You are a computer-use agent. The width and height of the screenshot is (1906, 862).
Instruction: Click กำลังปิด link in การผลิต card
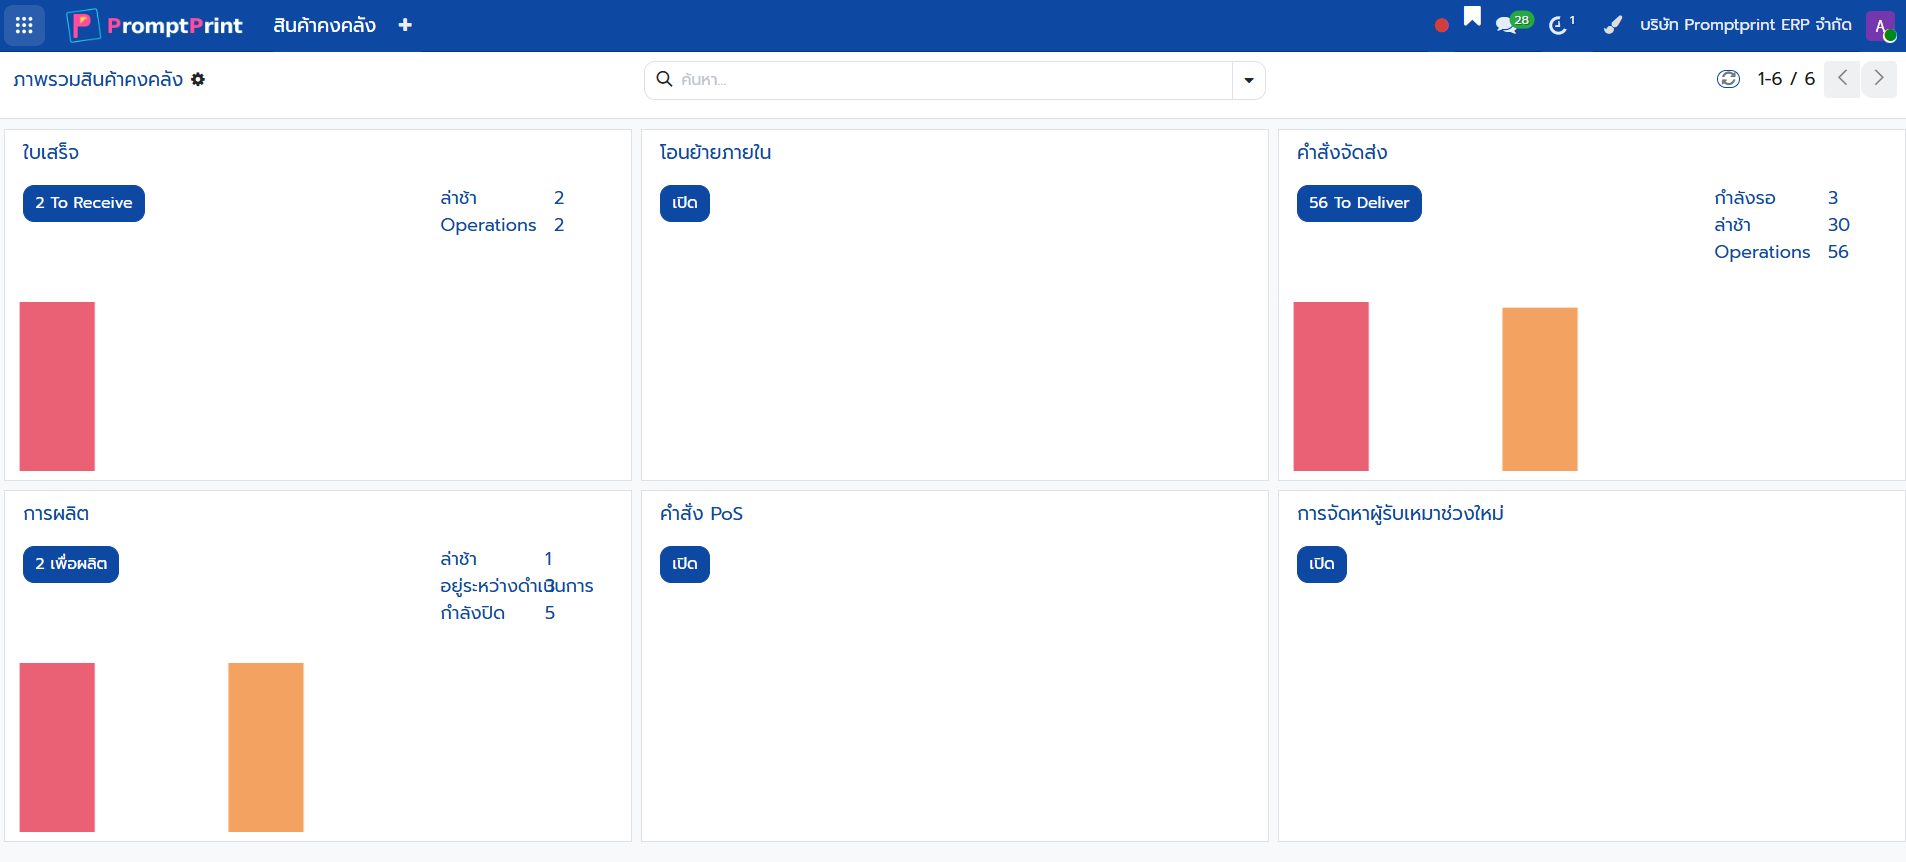(473, 613)
